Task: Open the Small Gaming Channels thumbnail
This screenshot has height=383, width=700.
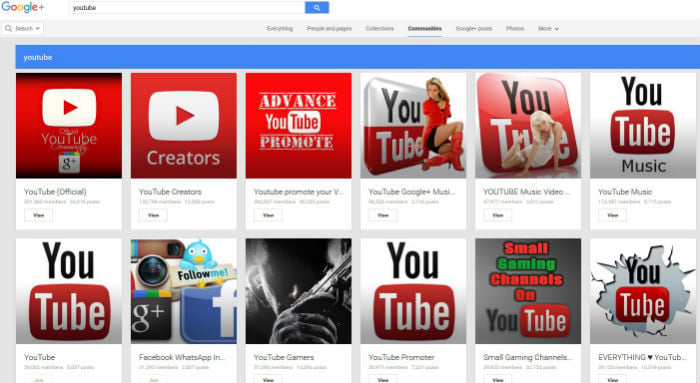Action: [x=528, y=291]
